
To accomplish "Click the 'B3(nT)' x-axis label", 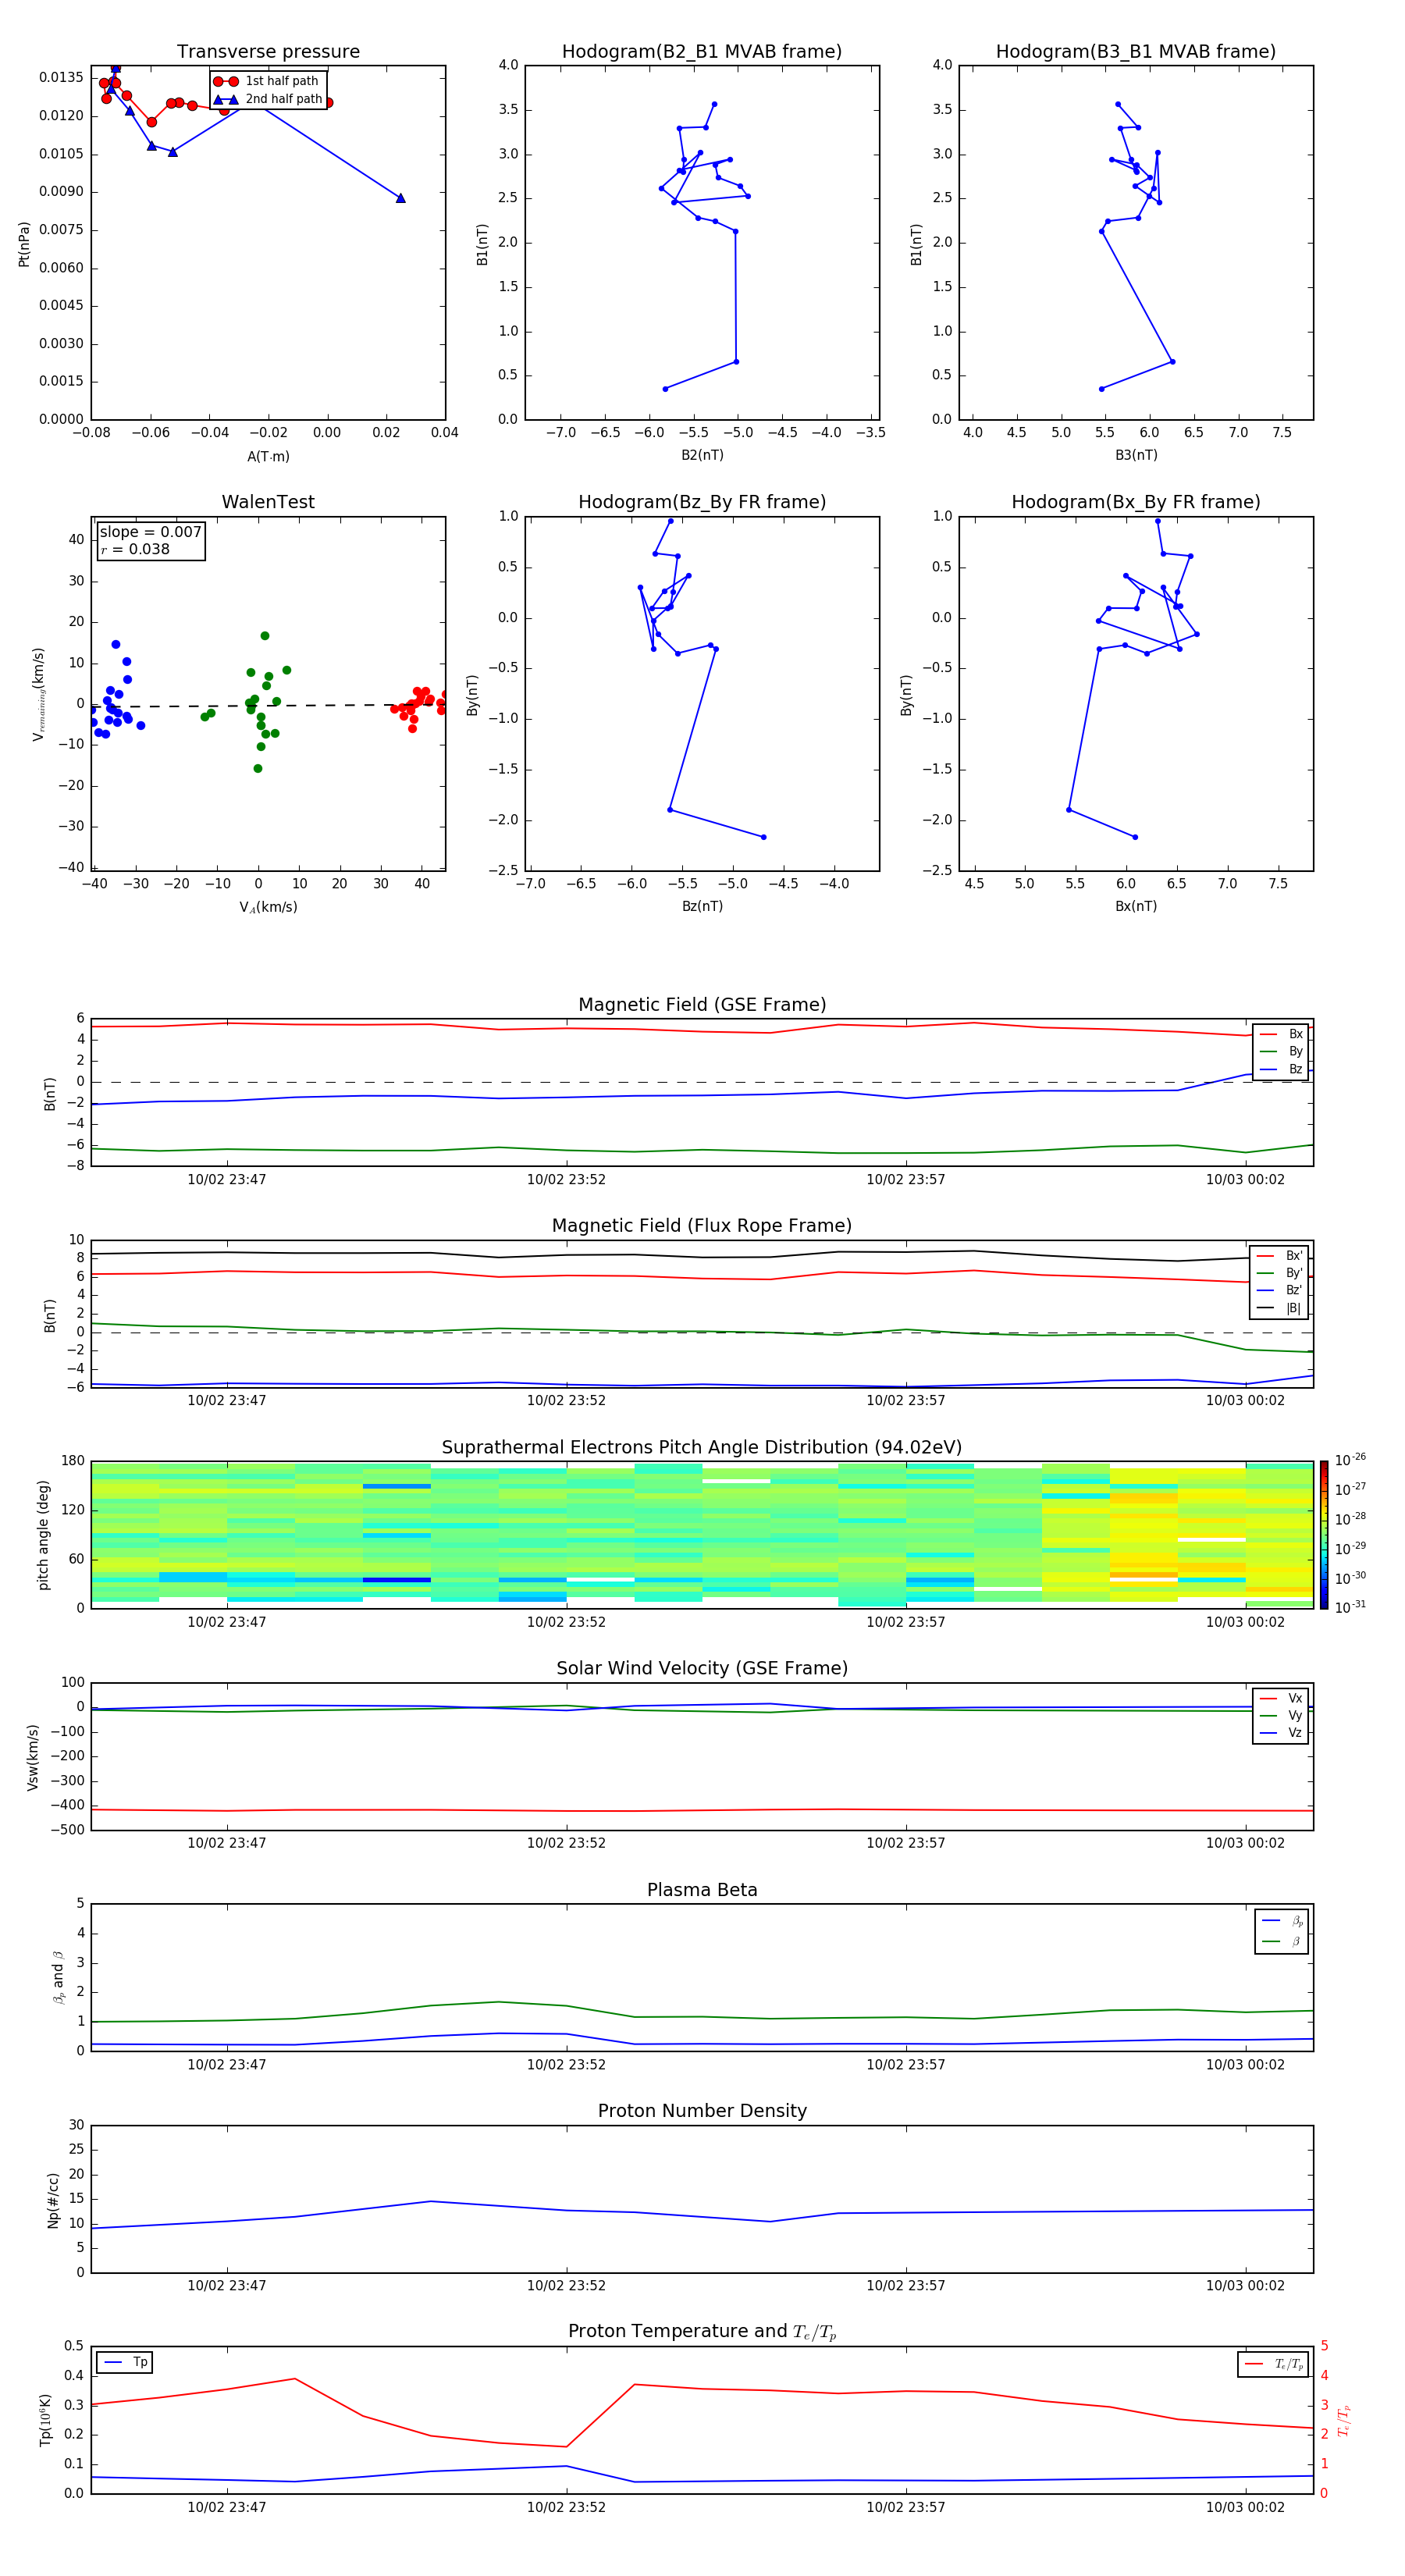I will click(x=1136, y=455).
